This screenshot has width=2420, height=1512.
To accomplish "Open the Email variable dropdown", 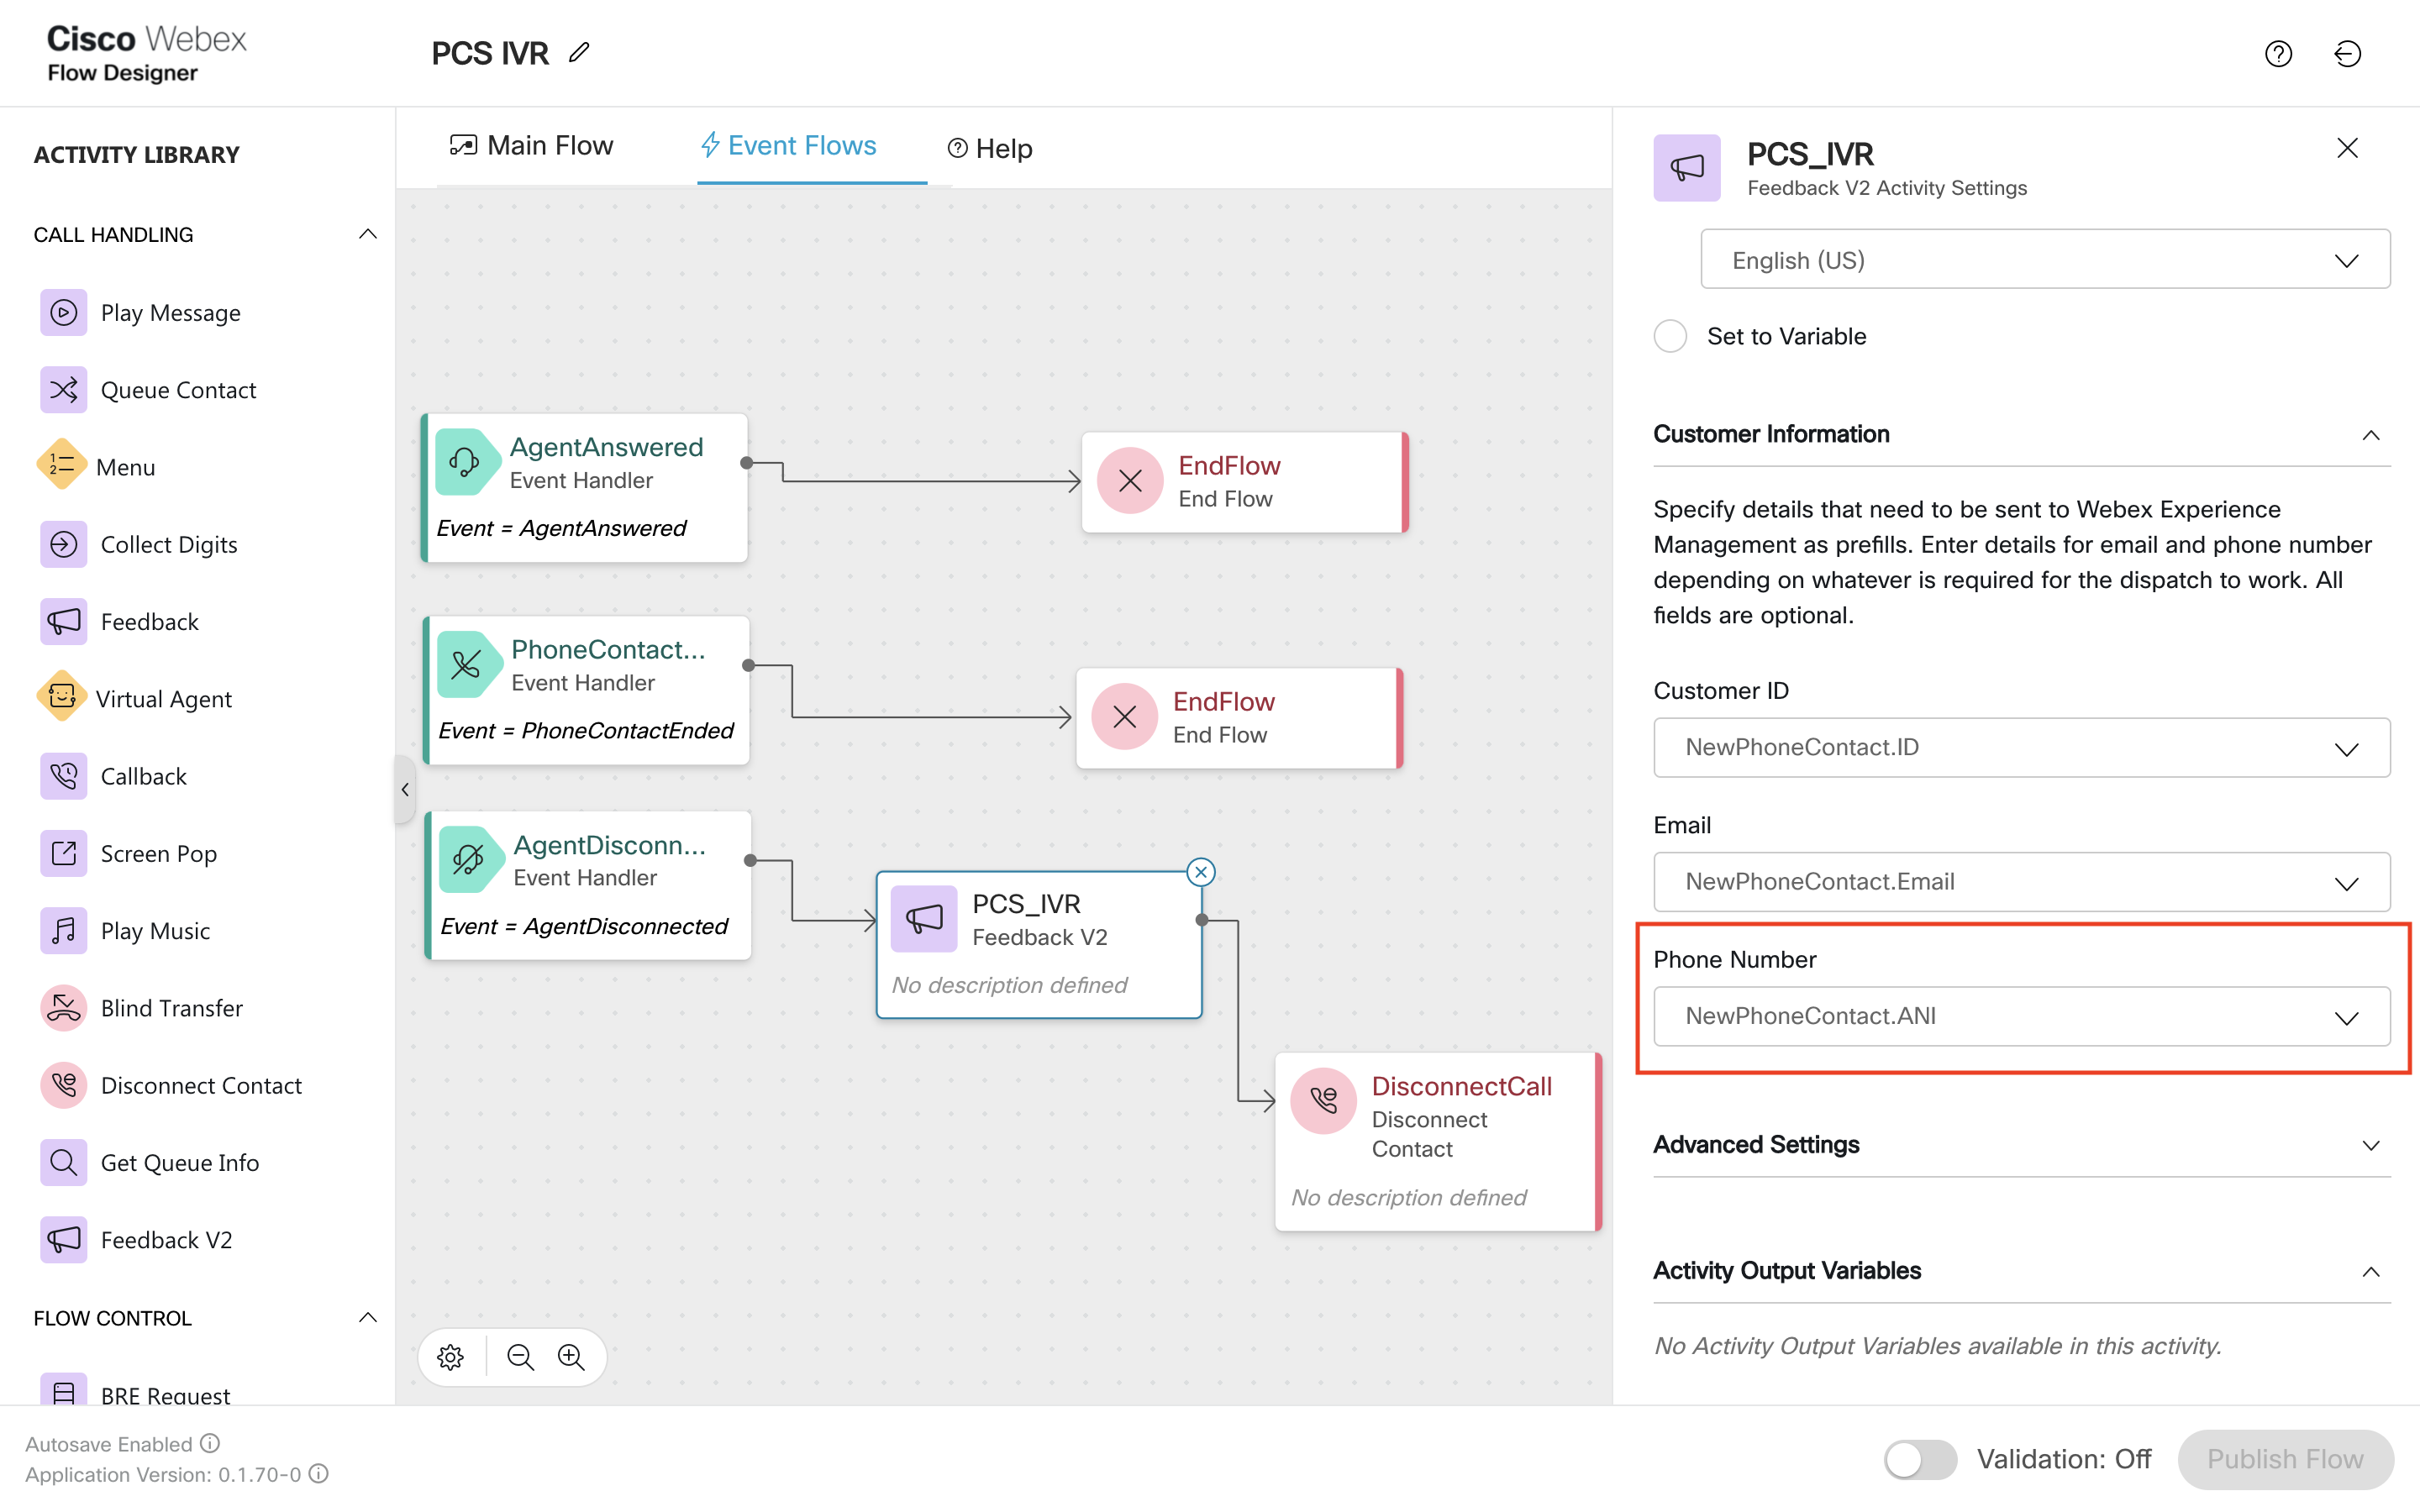I will [x=2021, y=882].
